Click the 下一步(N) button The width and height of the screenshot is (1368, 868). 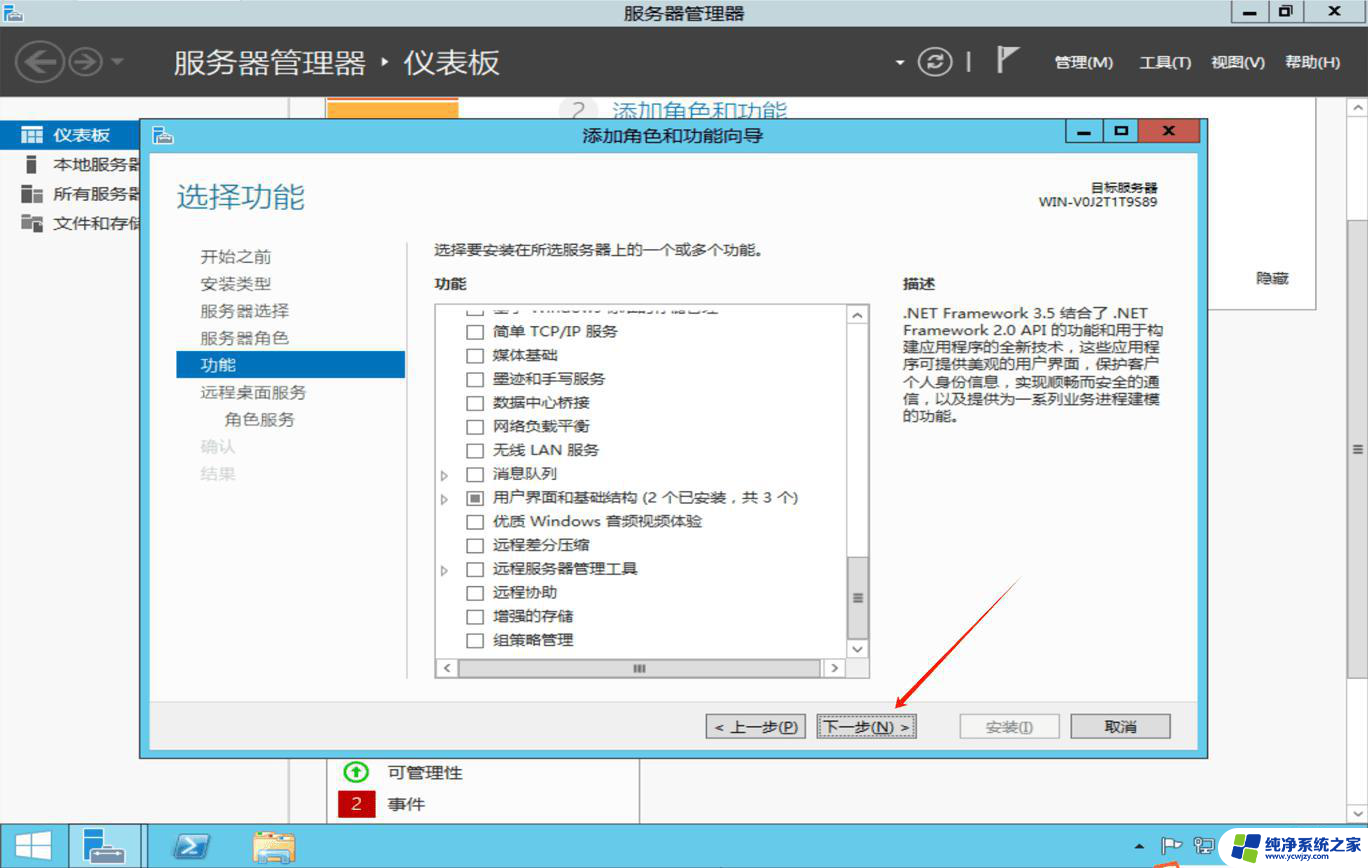click(x=867, y=727)
